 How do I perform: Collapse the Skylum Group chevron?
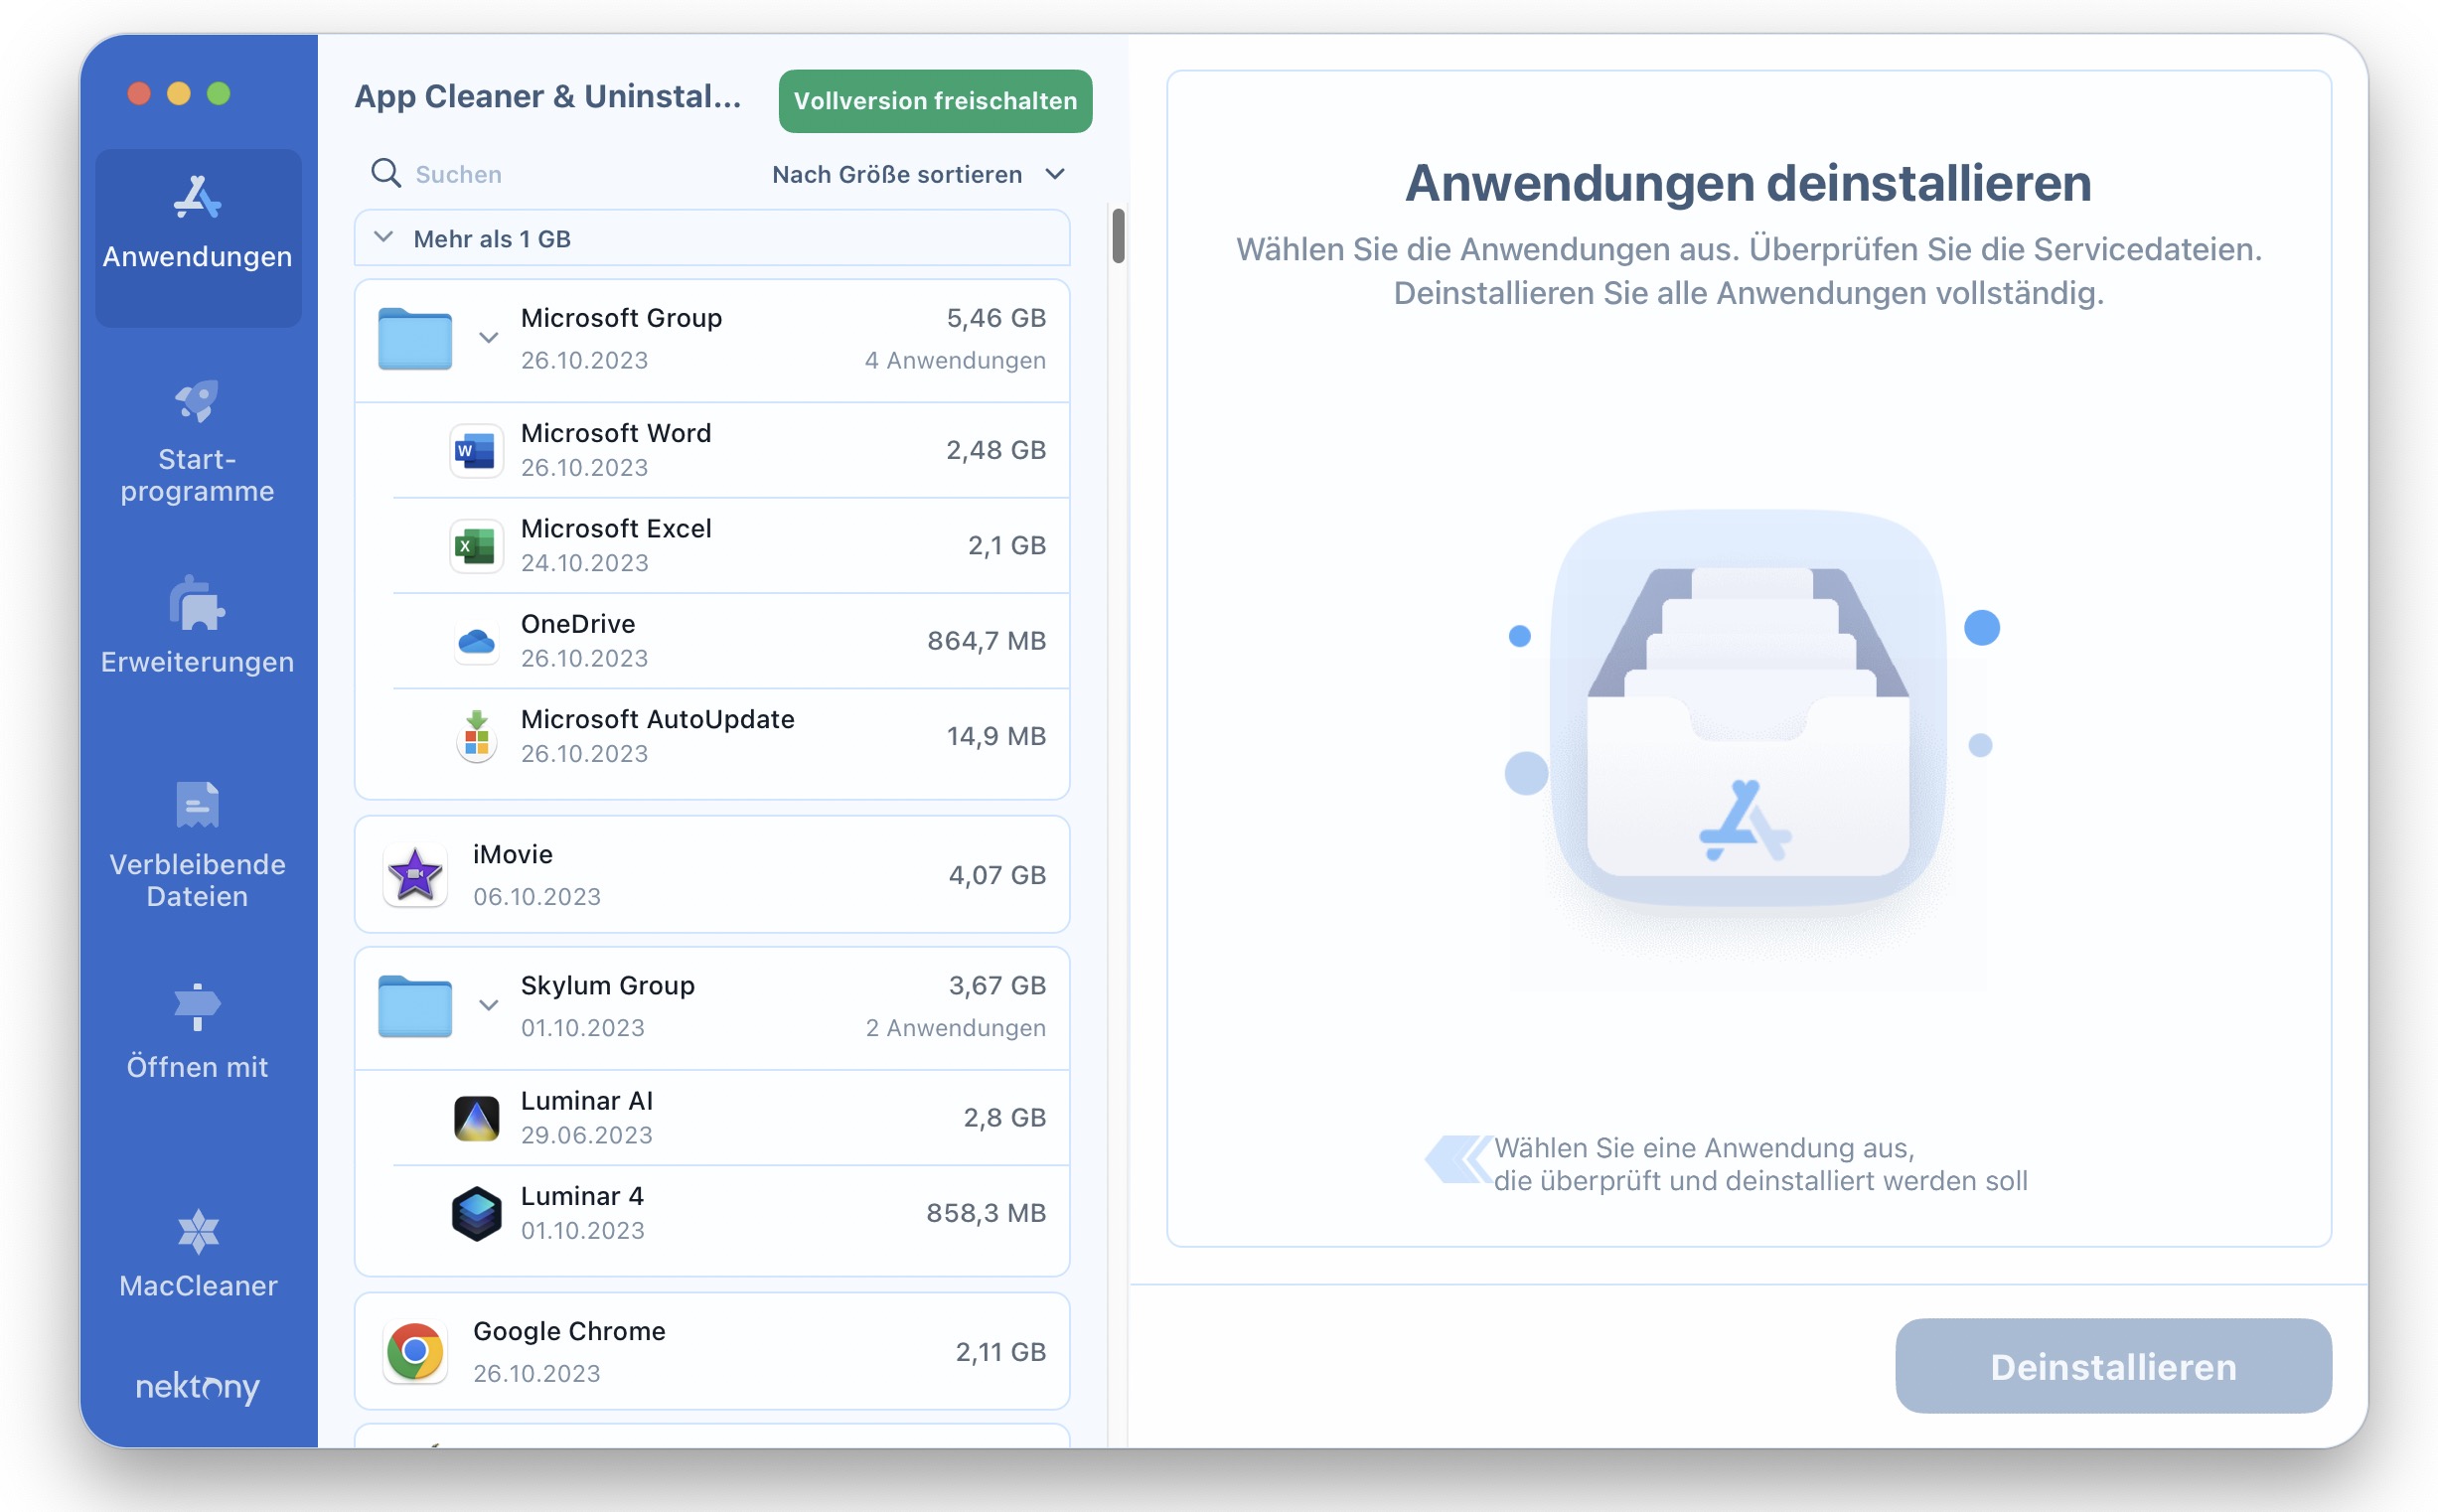click(488, 1004)
